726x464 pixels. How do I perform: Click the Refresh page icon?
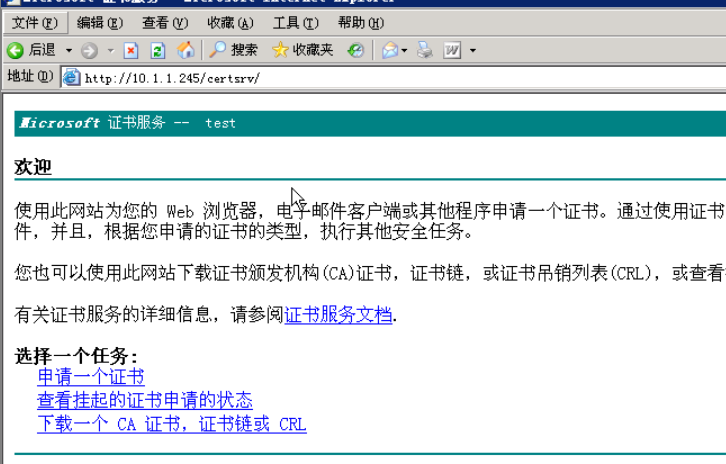tap(158, 50)
